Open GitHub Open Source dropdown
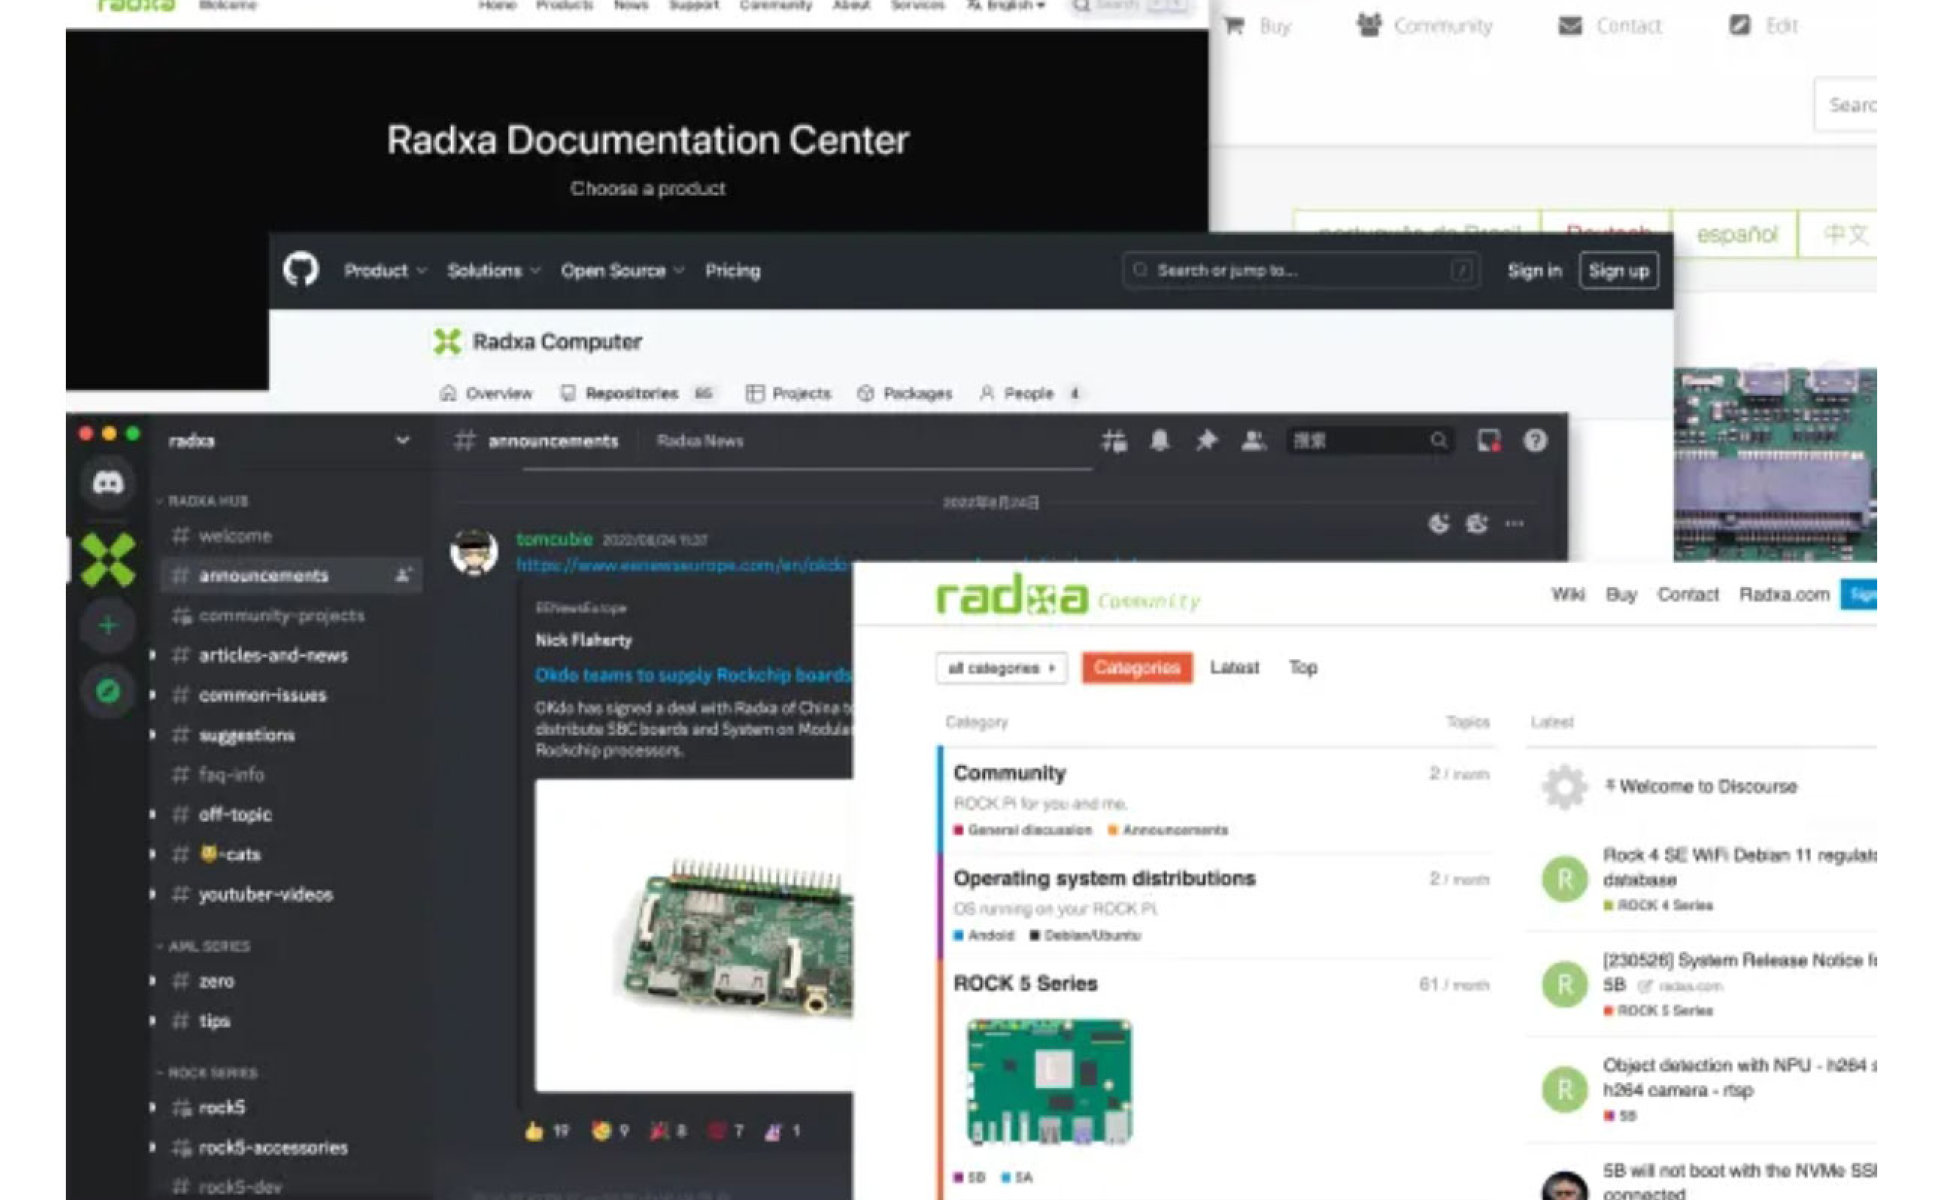Viewport: 1940px width, 1200px height. pyautogui.click(x=622, y=270)
